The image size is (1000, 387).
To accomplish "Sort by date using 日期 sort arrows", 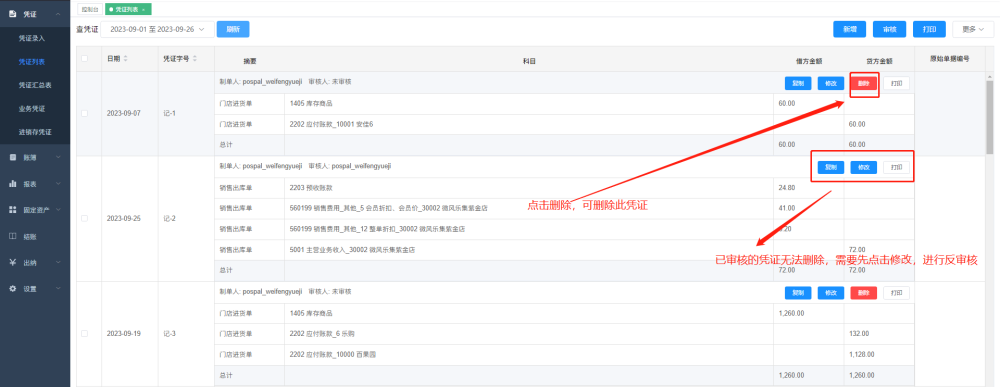I will point(126,59).
